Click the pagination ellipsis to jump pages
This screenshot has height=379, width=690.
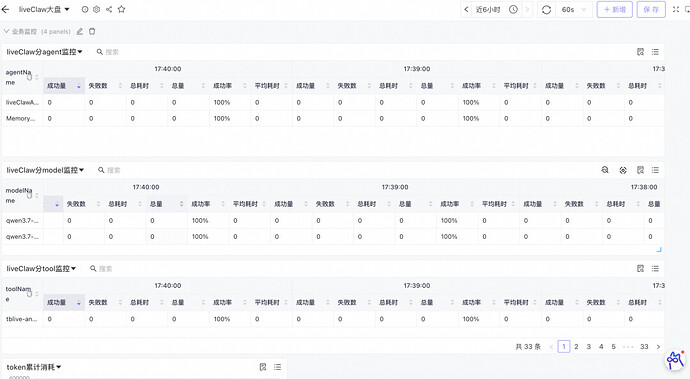[628, 347]
